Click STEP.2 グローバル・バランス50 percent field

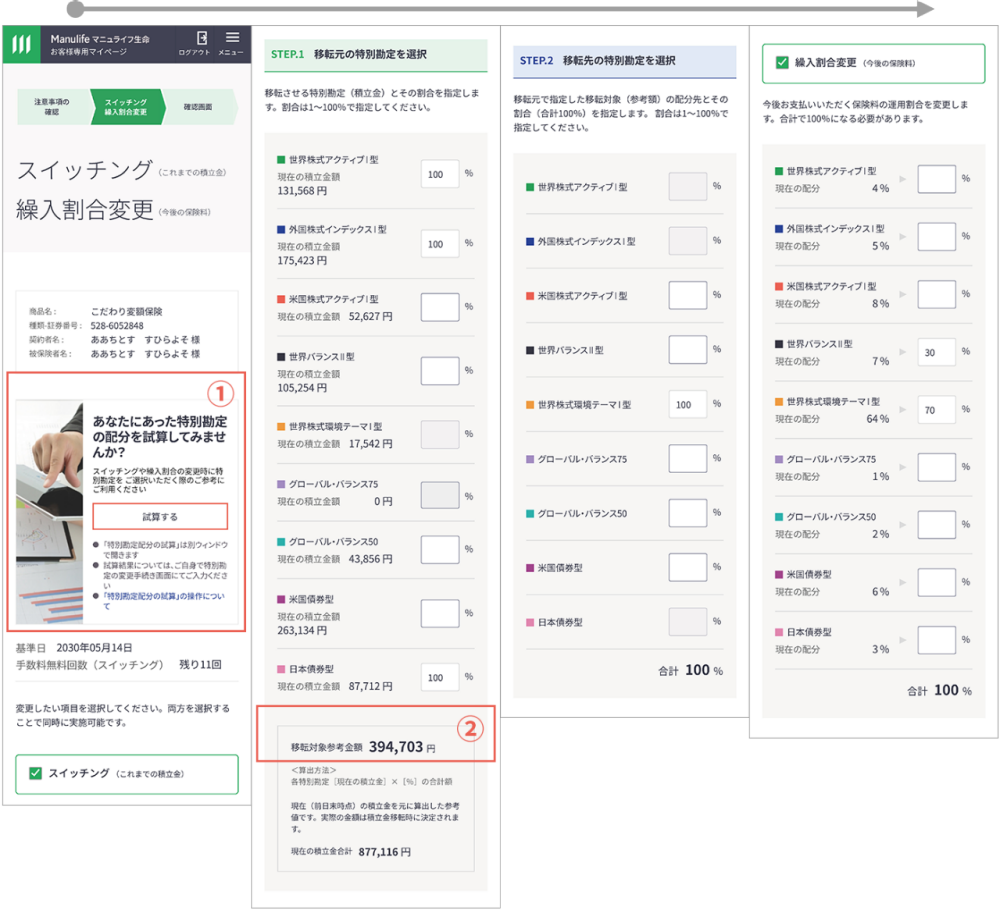click(688, 513)
